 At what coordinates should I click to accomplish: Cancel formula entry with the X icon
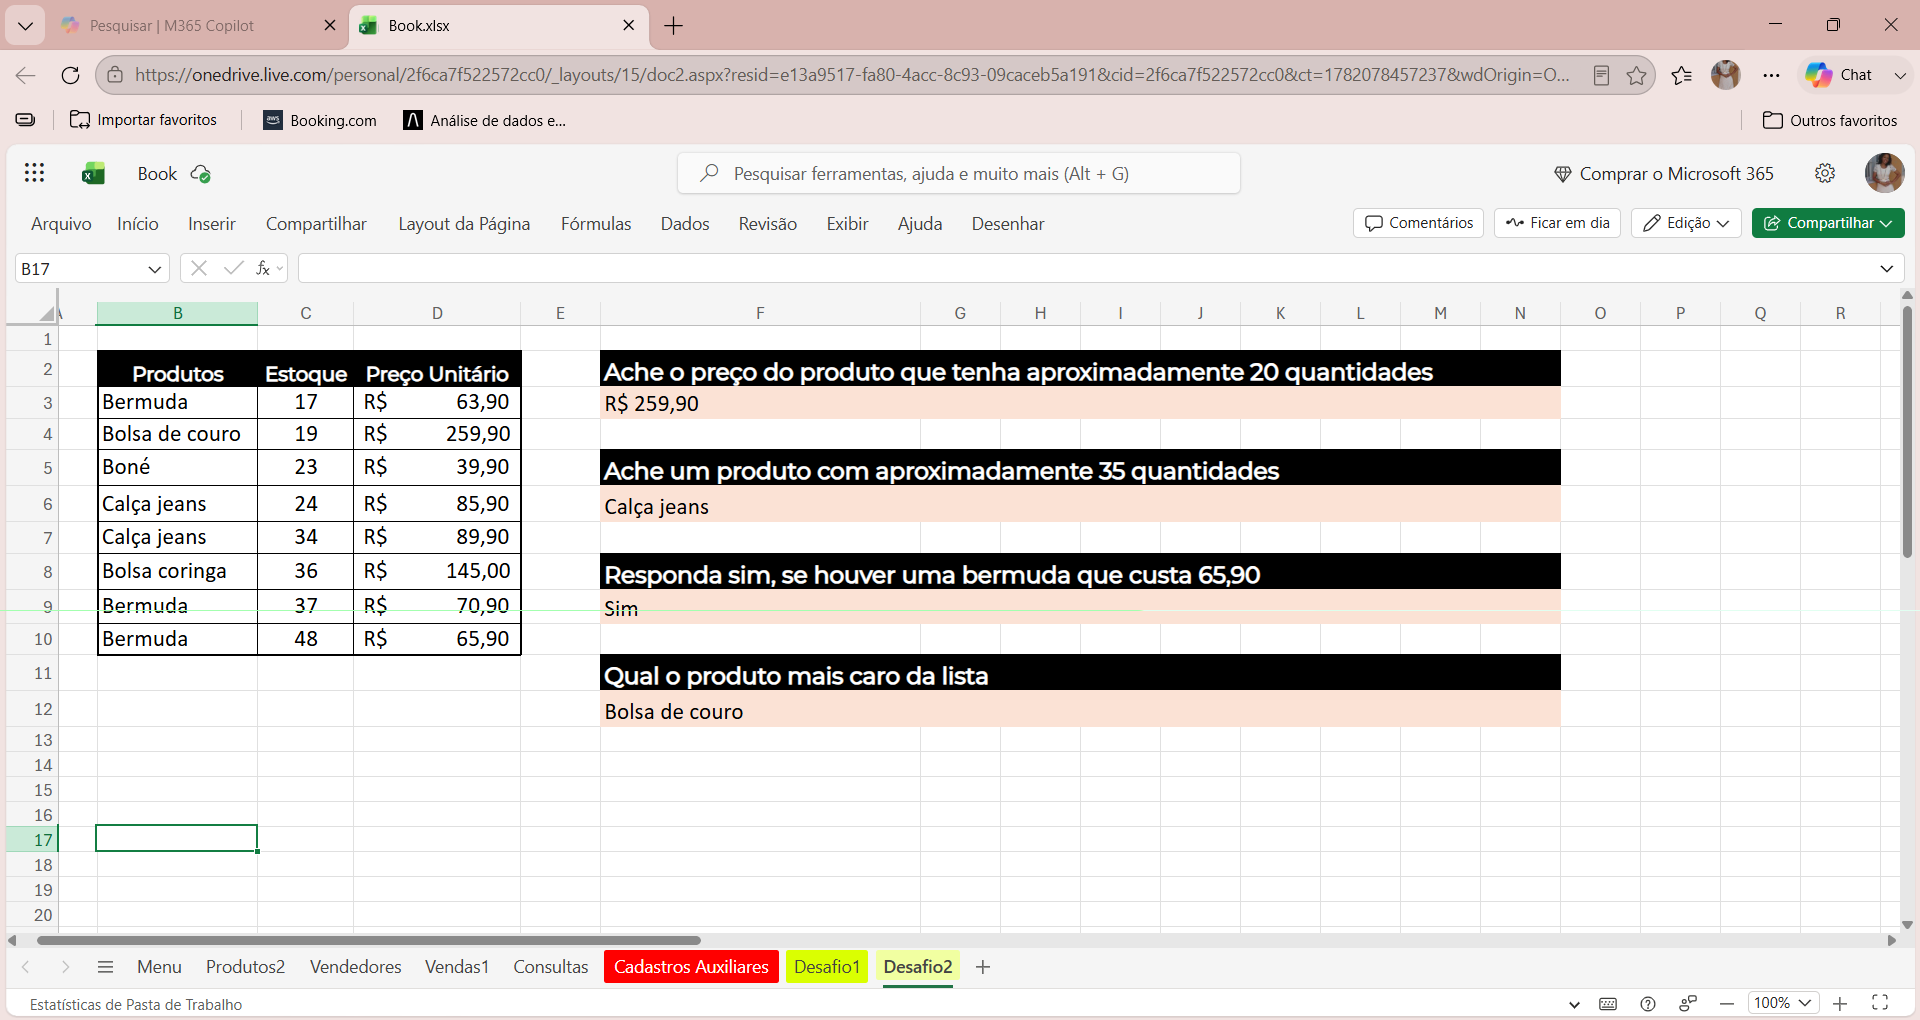(199, 268)
